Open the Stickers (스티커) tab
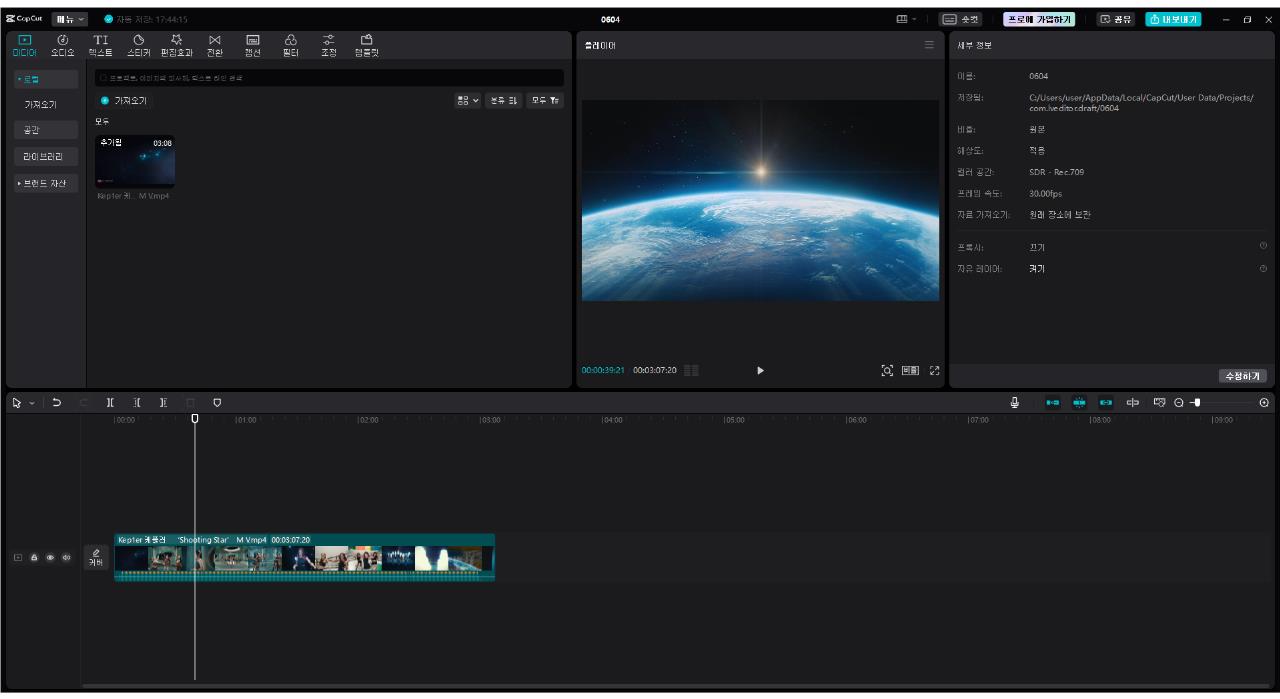The height and width of the screenshot is (699, 1280). click(138, 45)
